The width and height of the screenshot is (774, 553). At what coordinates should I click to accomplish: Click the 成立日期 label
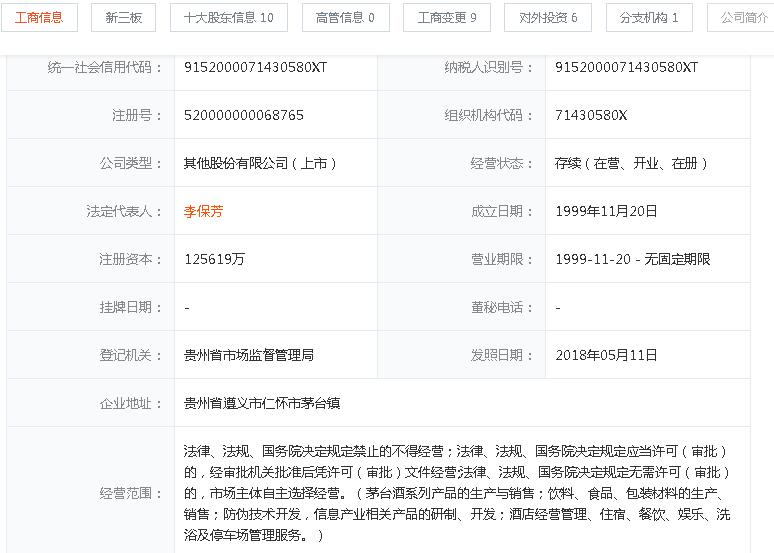(x=502, y=211)
